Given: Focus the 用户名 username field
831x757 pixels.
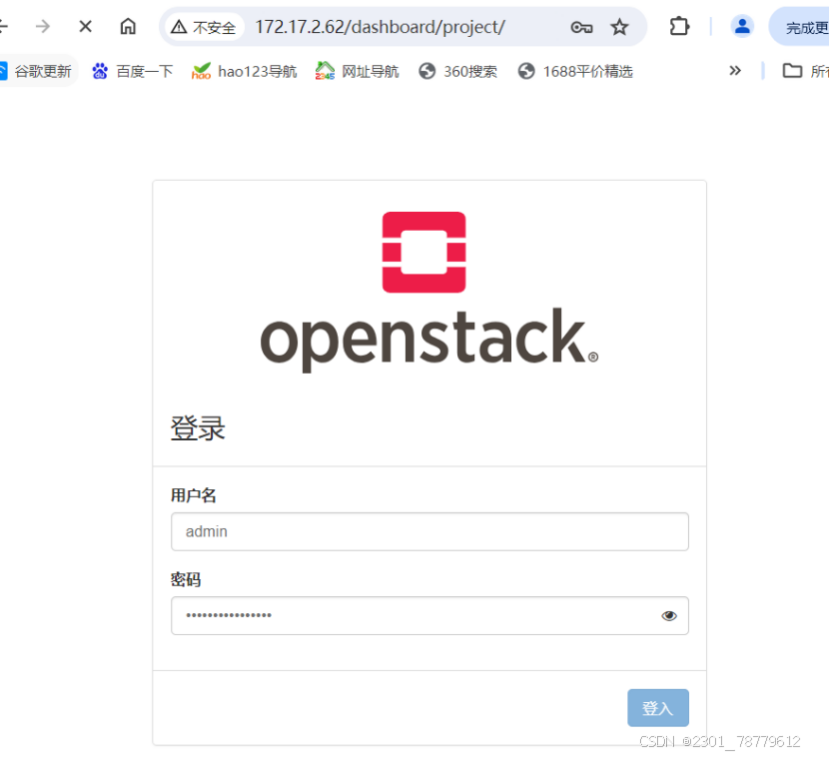Looking at the screenshot, I should point(430,531).
